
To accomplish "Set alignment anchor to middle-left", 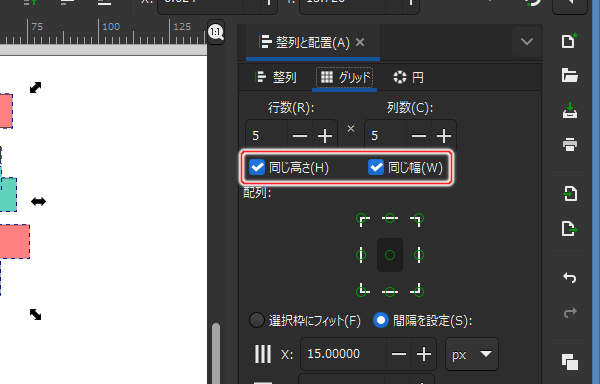I will coord(361,255).
